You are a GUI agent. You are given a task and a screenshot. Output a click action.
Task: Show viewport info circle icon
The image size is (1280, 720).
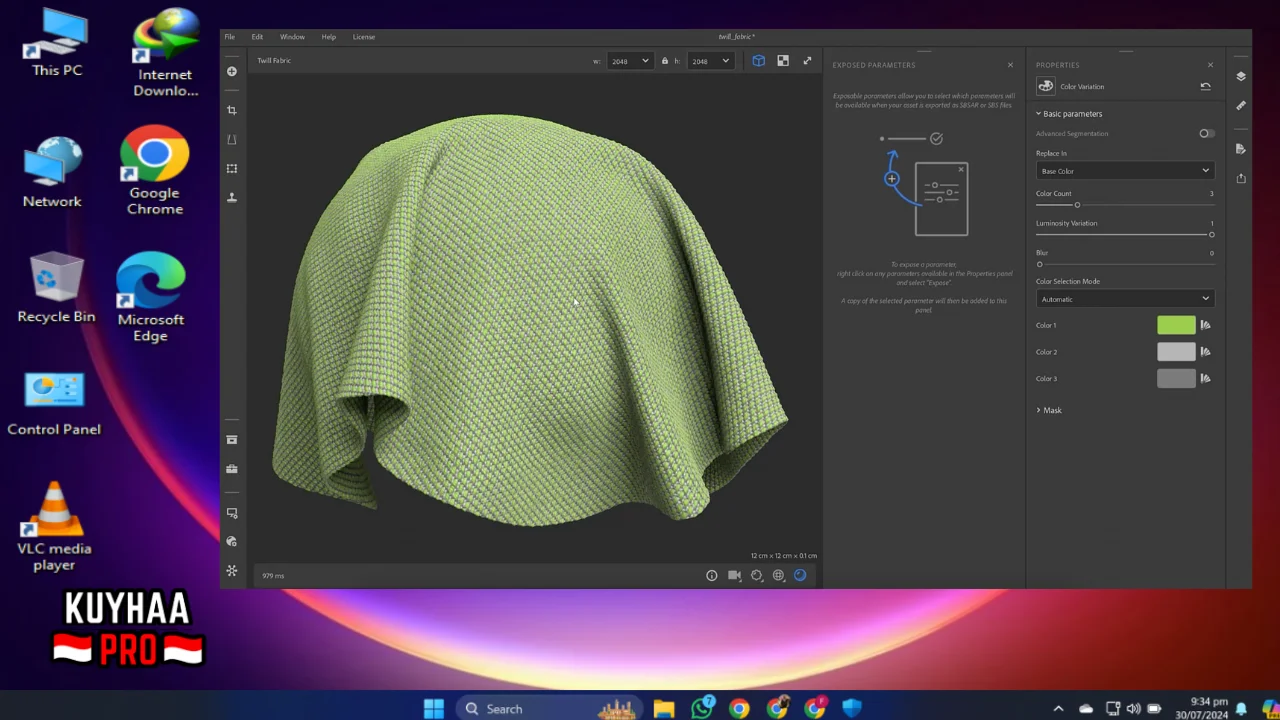pyautogui.click(x=712, y=575)
